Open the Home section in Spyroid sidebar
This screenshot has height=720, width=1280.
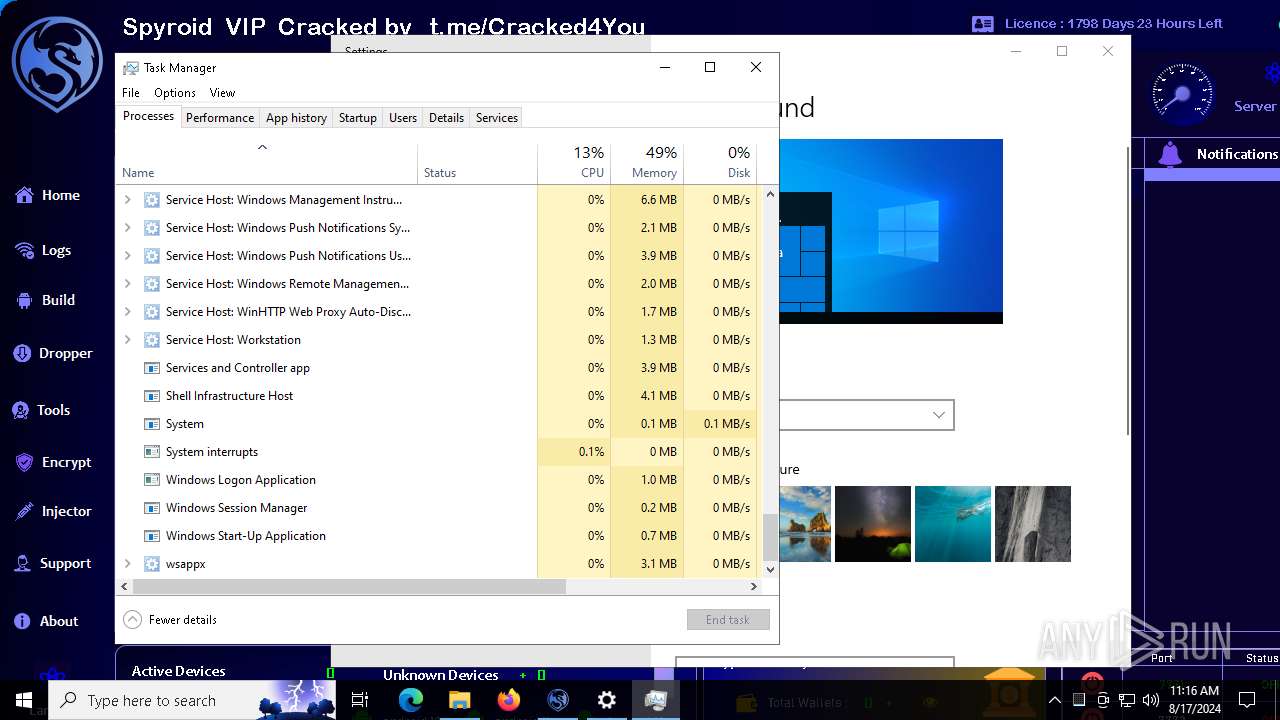[x=47, y=196]
